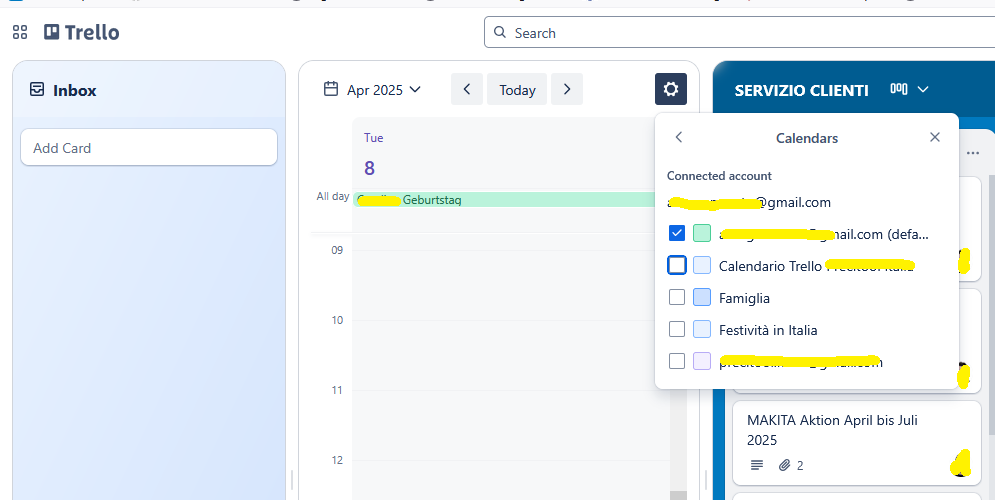Image resolution: width=995 pixels, height=500 pixels.
Task: Go to next day in planner
Action: [x=567, y=89]
